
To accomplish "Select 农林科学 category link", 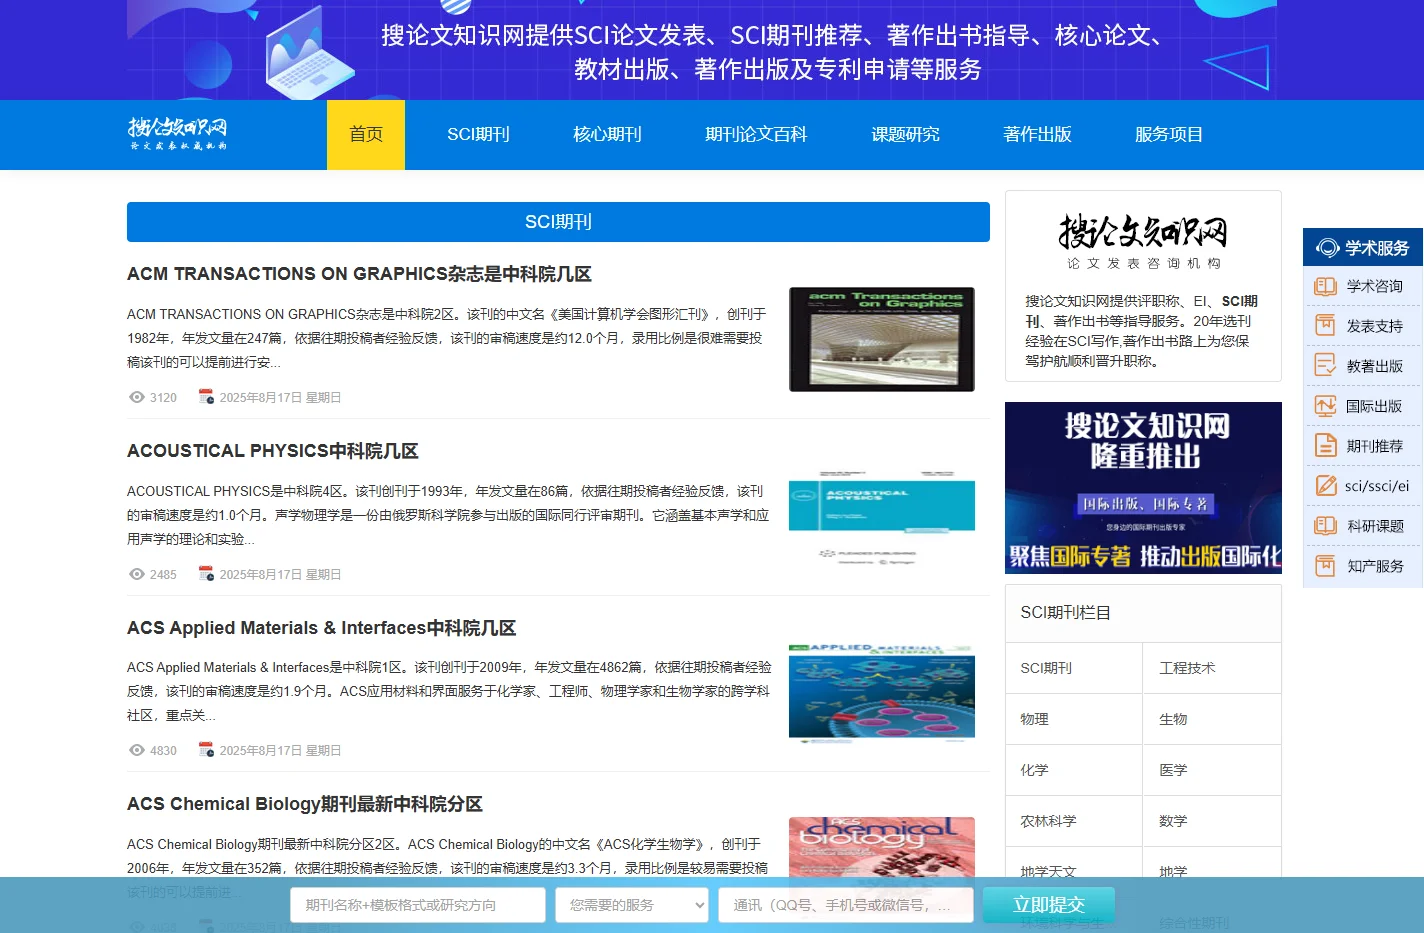I will click(1048, 821).
